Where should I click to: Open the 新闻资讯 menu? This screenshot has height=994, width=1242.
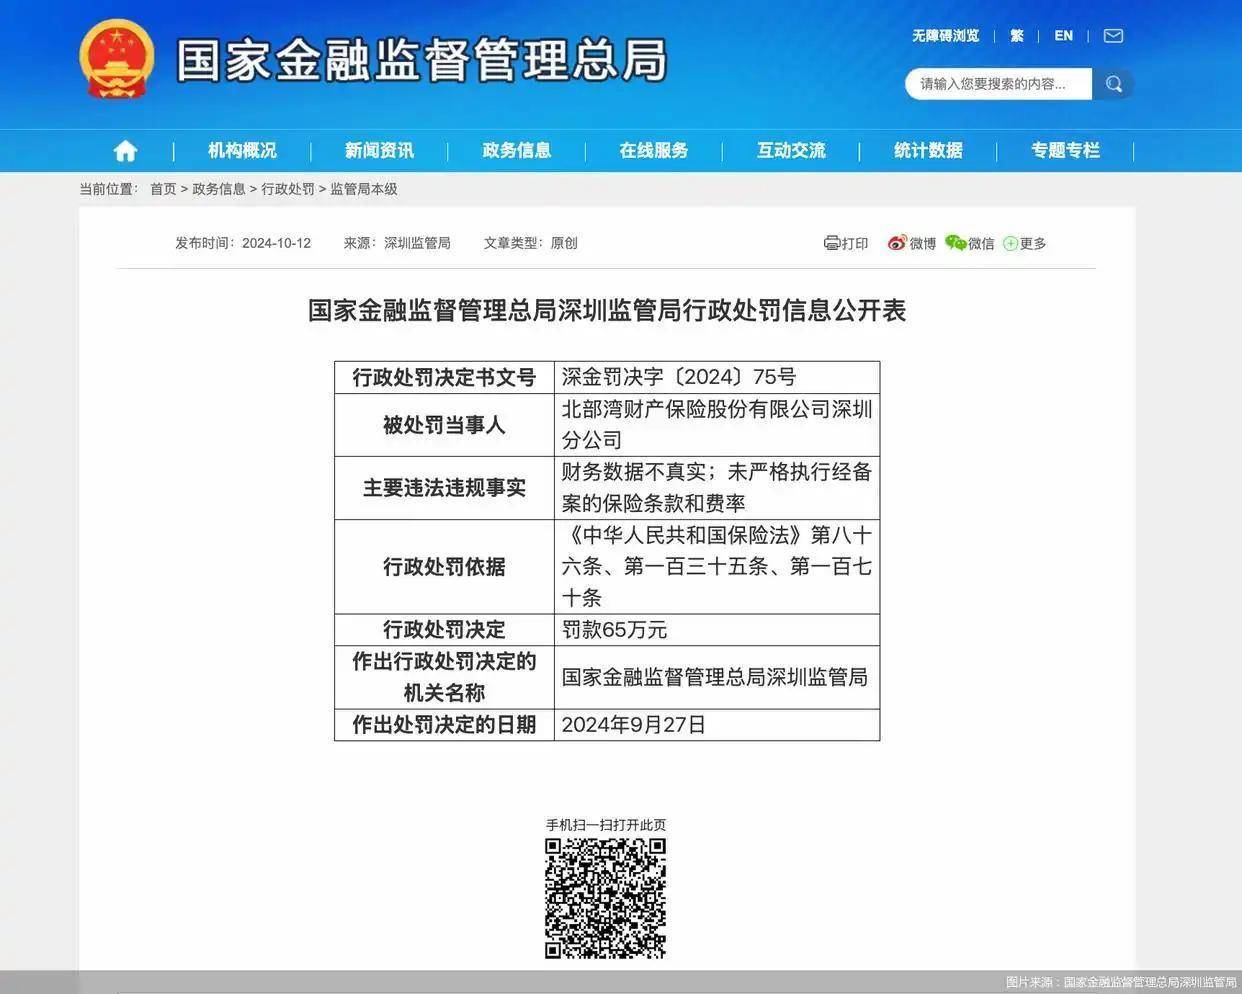click(379, 151)
